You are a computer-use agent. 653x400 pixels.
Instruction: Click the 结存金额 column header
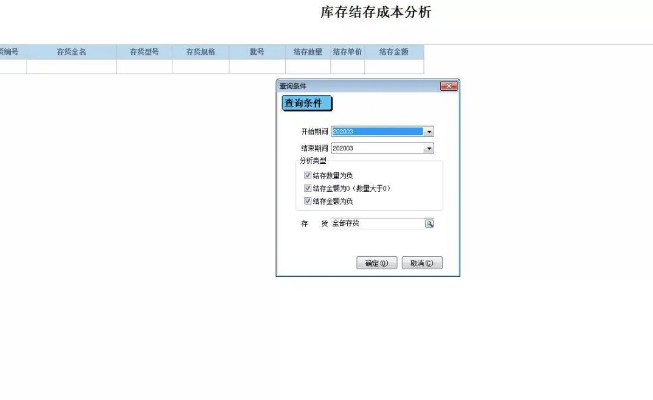pyautogui.click(x=394, y=52)
